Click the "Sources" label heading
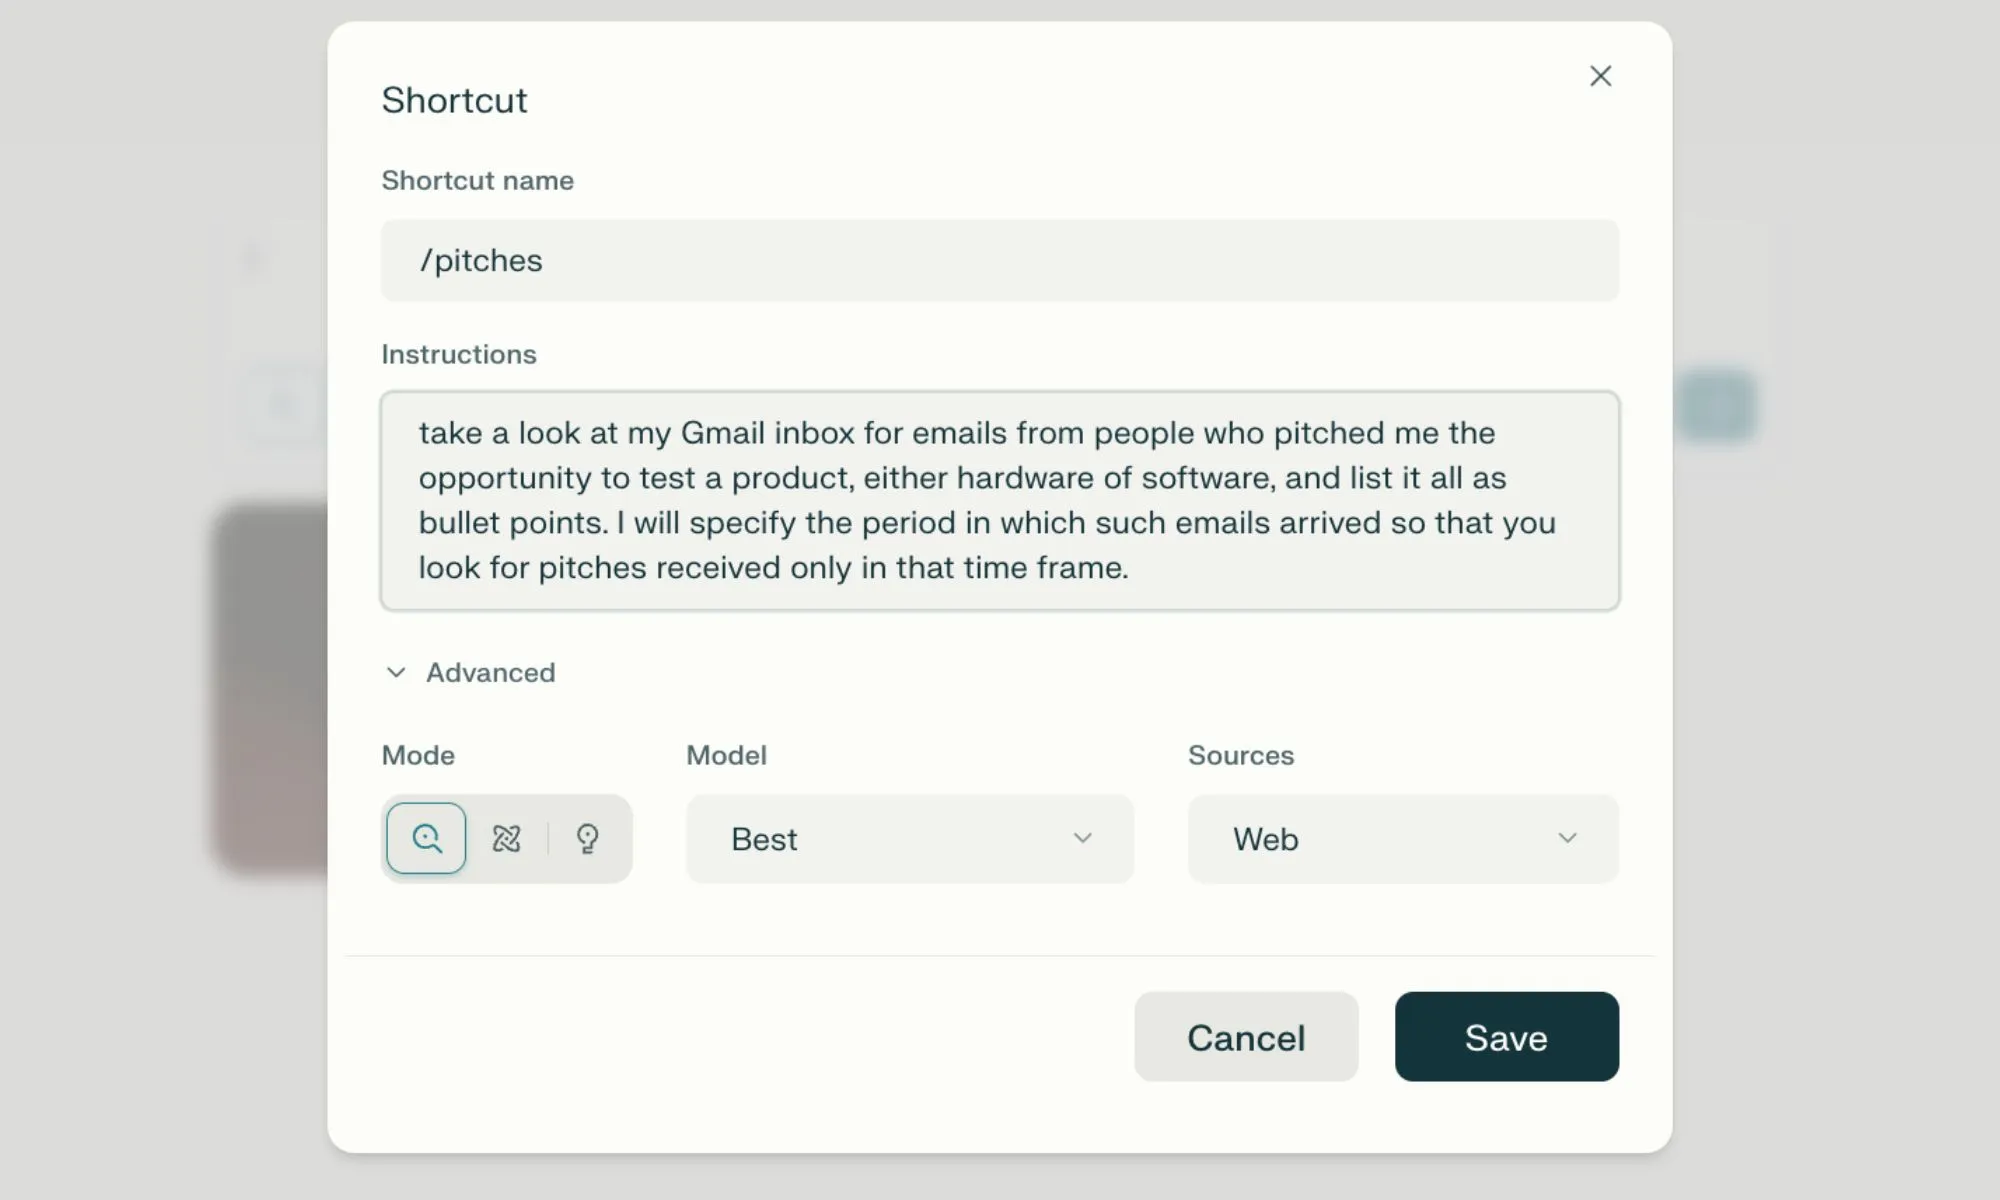2000x1200 pixels. (x=1240, y=756)
